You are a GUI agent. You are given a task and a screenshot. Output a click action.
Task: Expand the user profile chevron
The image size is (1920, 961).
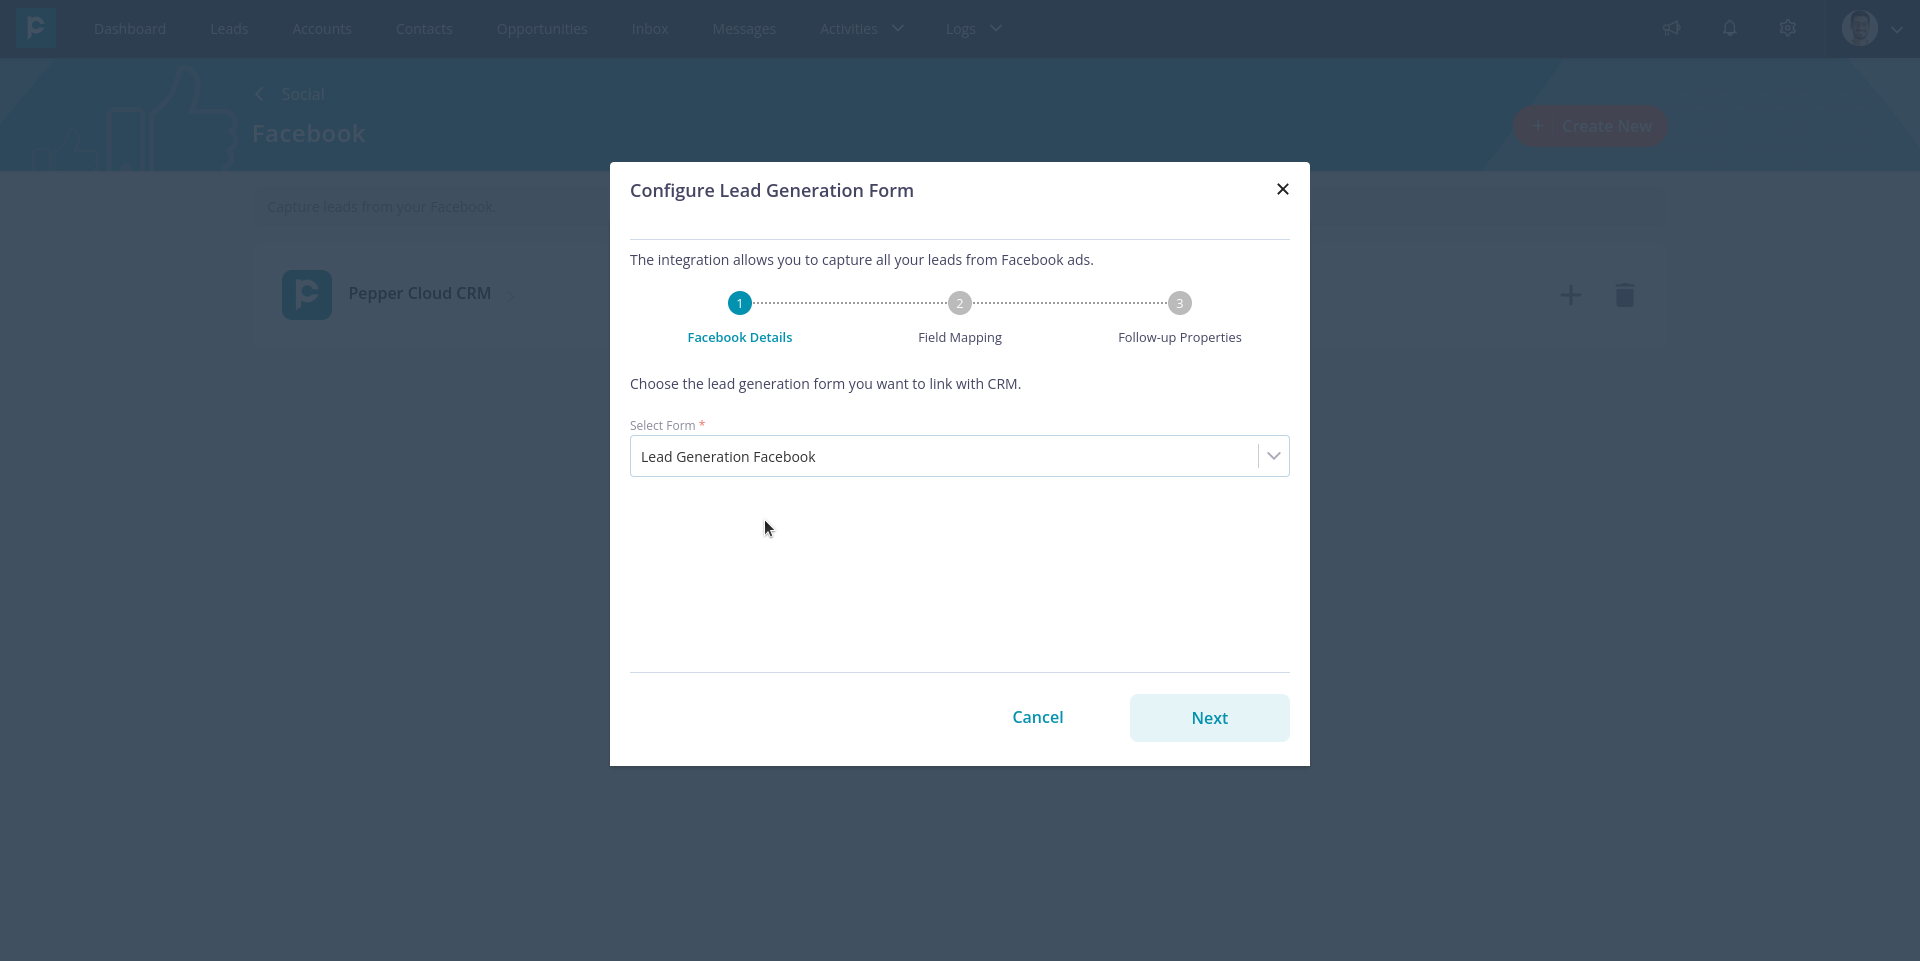click(1897, 29)
